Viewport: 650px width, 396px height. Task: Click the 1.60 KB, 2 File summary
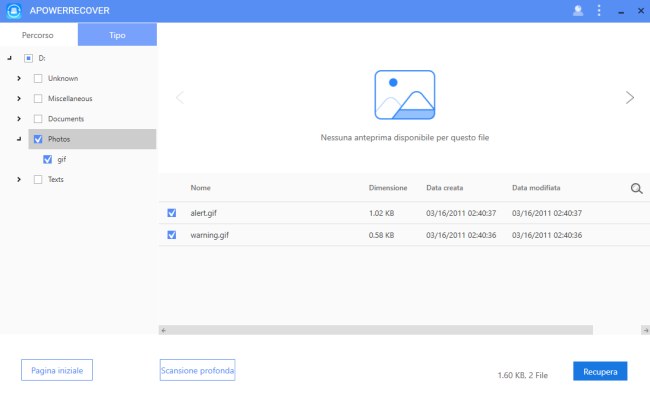[523, 375]
